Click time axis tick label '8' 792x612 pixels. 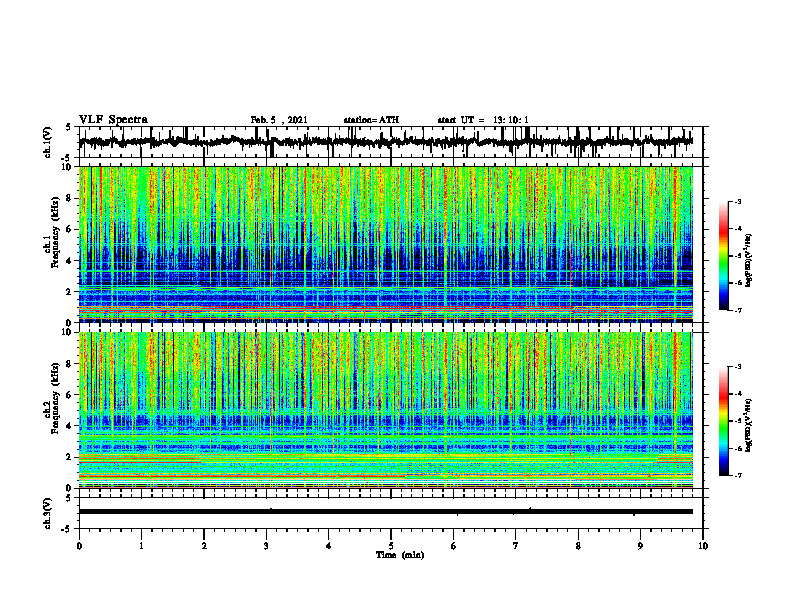[x=578, y=546]
